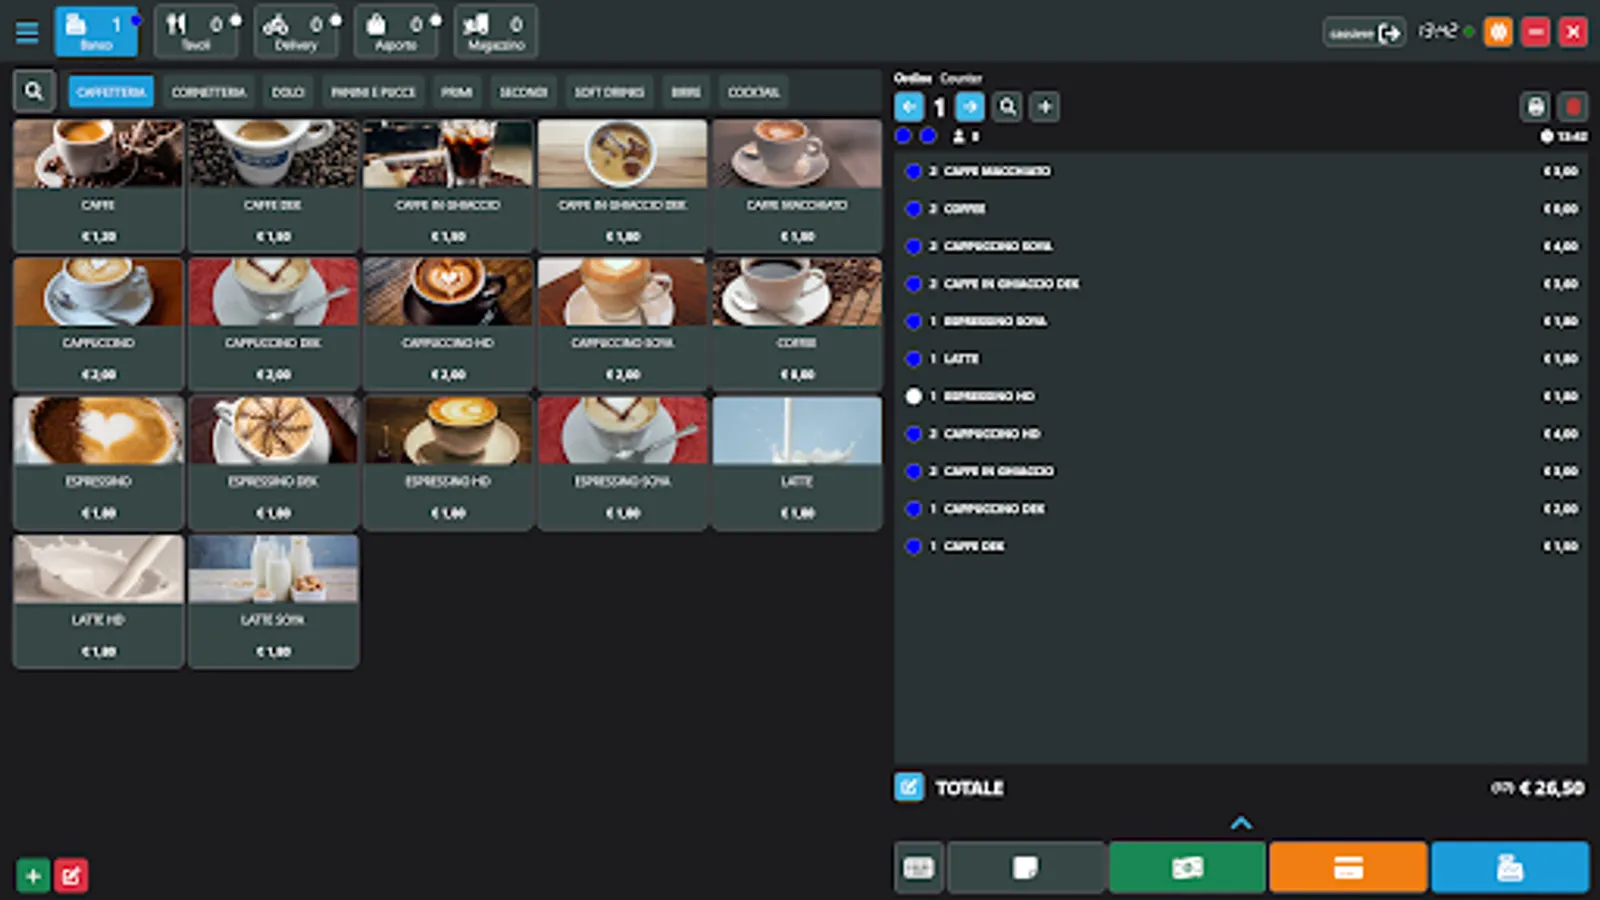Add the Espressino Dek product card
The image size is (1600, 900).
tap(273, 462)
